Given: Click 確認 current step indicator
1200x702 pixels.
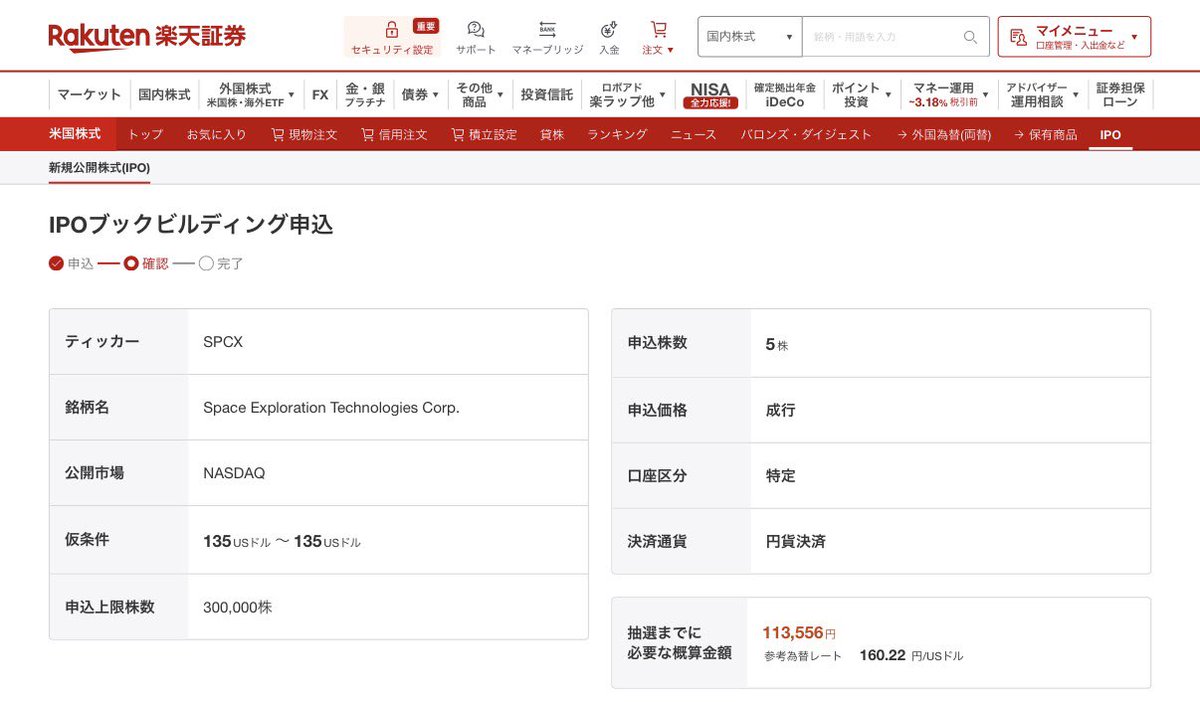Looking at the screenshot, I should pos(146,264).
